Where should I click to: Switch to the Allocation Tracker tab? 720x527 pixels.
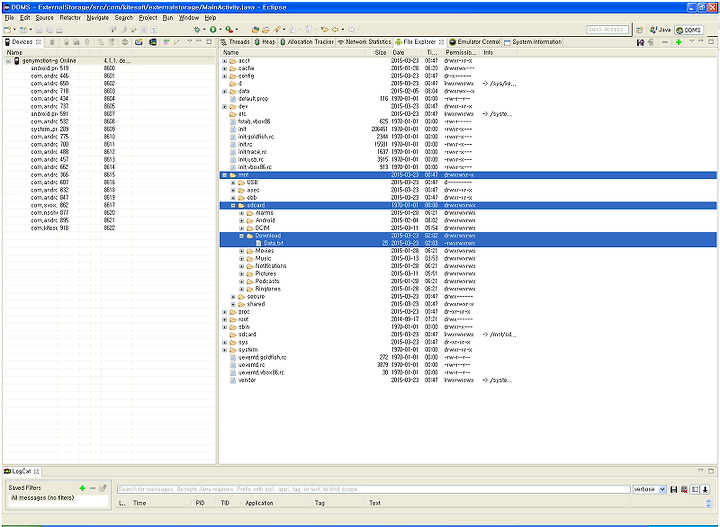[x=307, y=42]
